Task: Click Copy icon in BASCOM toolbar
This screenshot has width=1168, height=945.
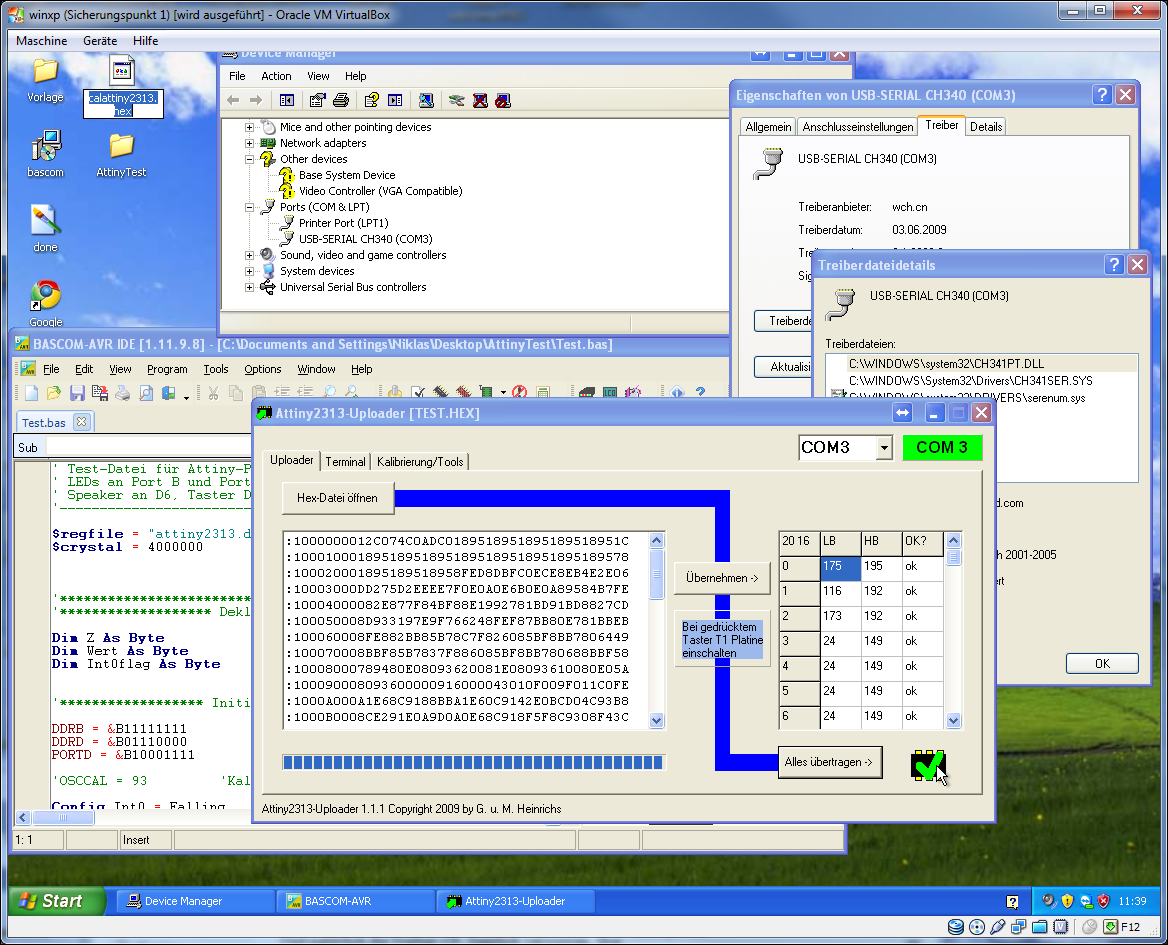Action: [x=236, y=392]
